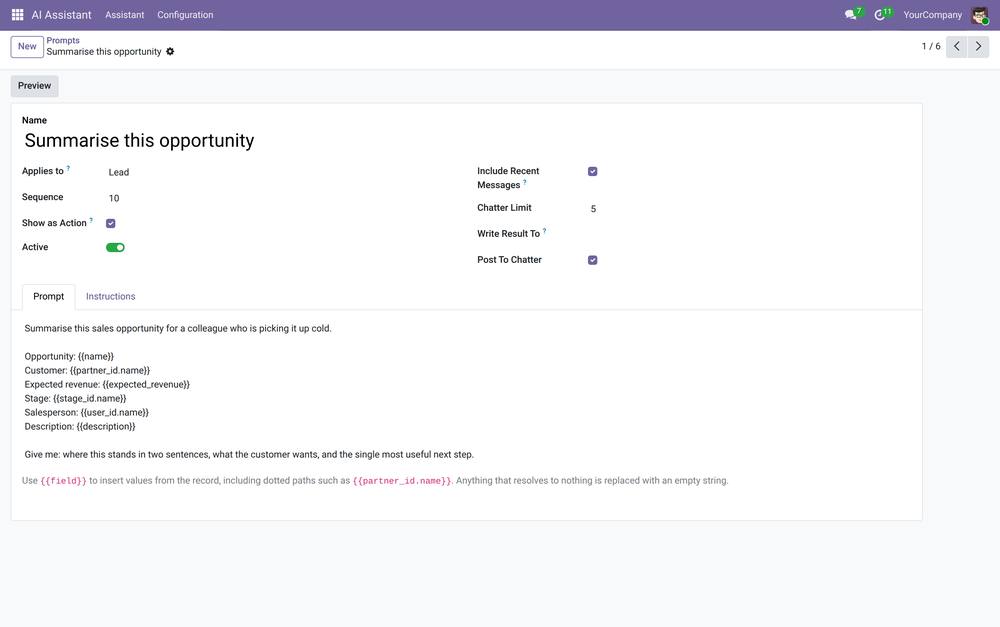Go to previous record arrow

(956, 47)
